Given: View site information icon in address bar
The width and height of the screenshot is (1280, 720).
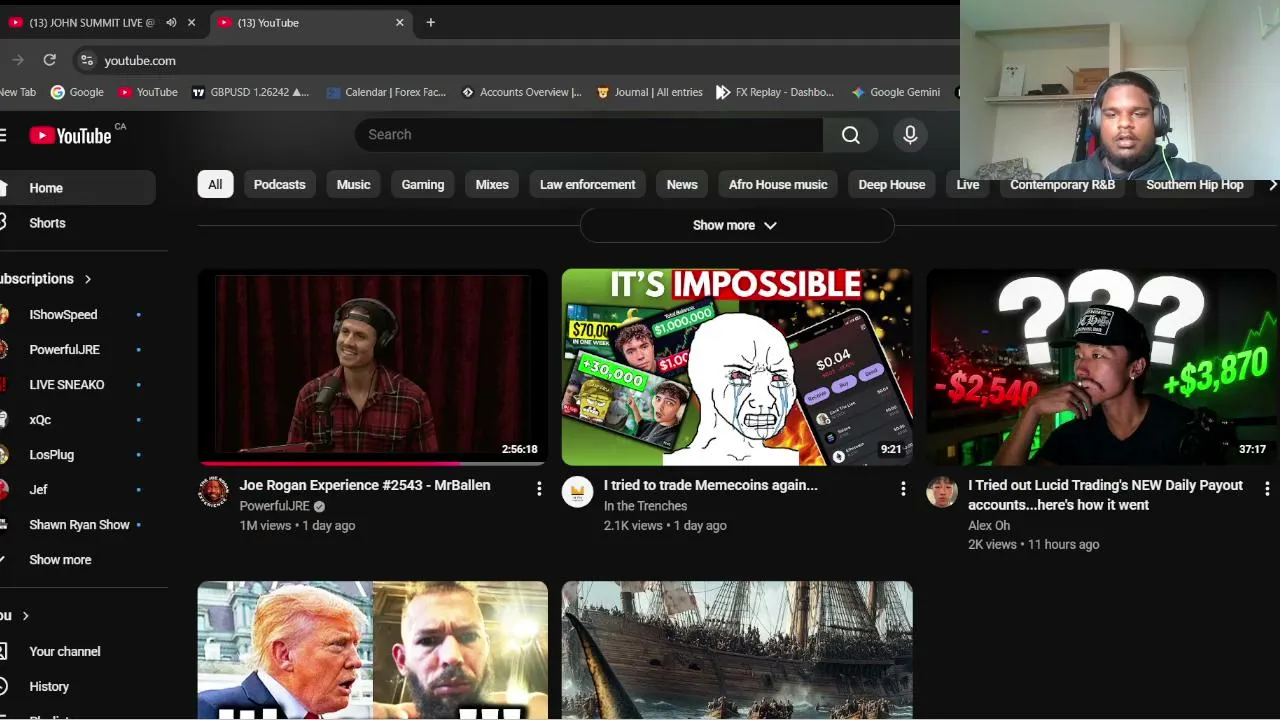Looking at the screenshot, I should pyautogui.click(x=87, y=60).
